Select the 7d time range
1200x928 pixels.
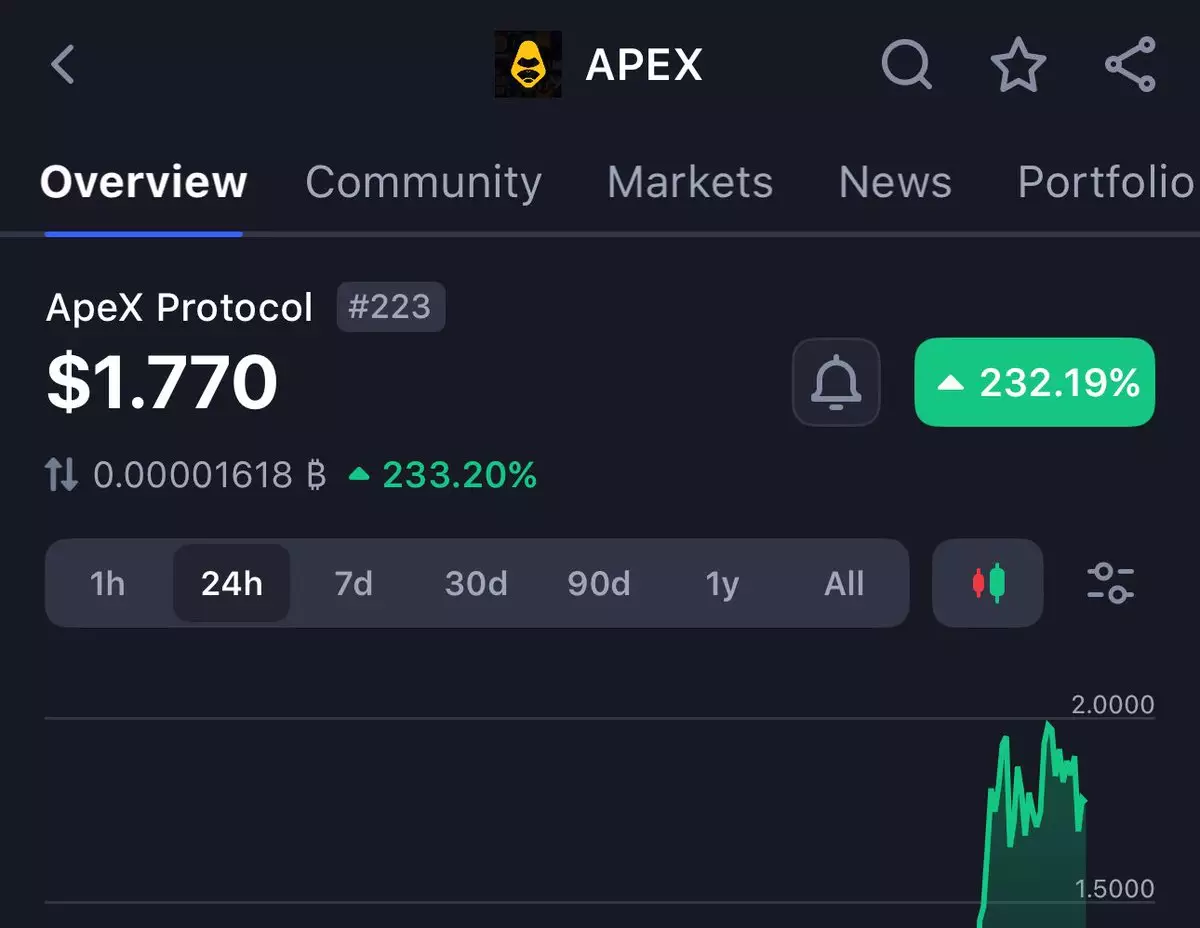(x=353, y=583)
